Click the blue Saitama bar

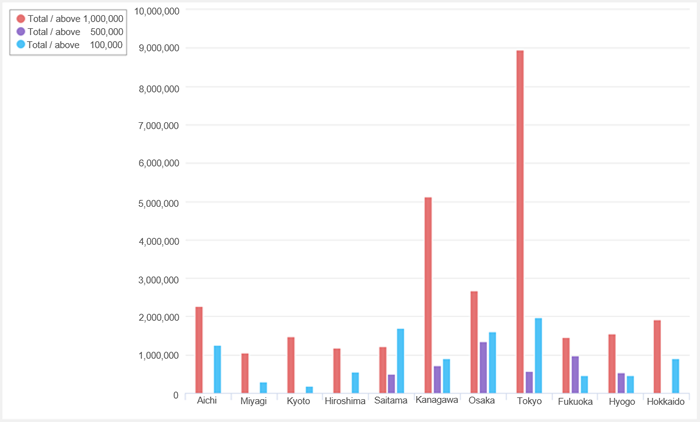[401, 361]
